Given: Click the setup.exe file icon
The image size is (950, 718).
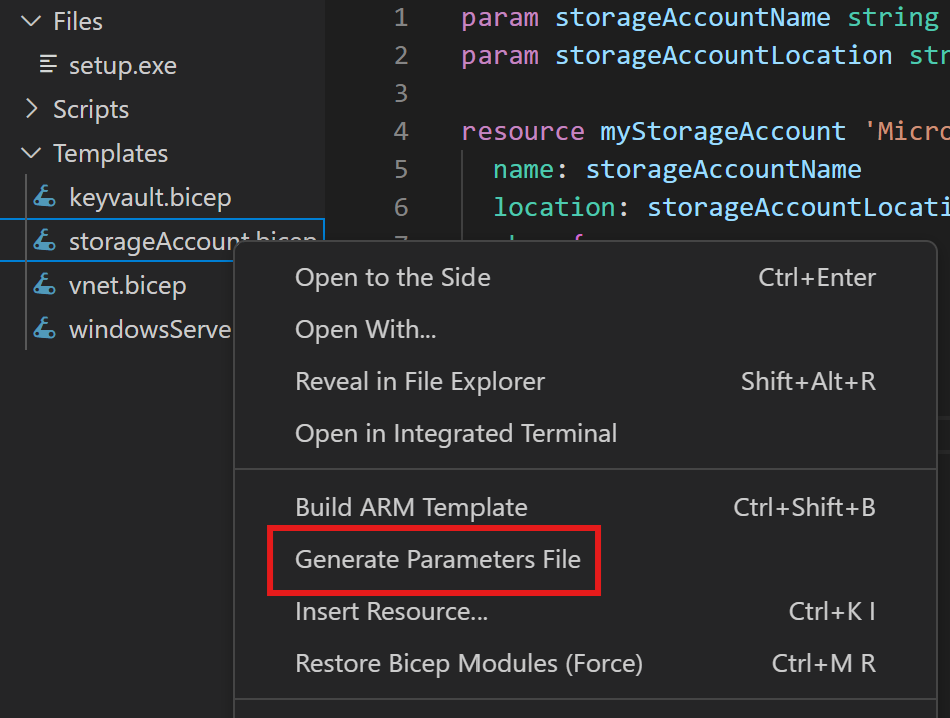Looking at the screenshot, I should 48,66.
